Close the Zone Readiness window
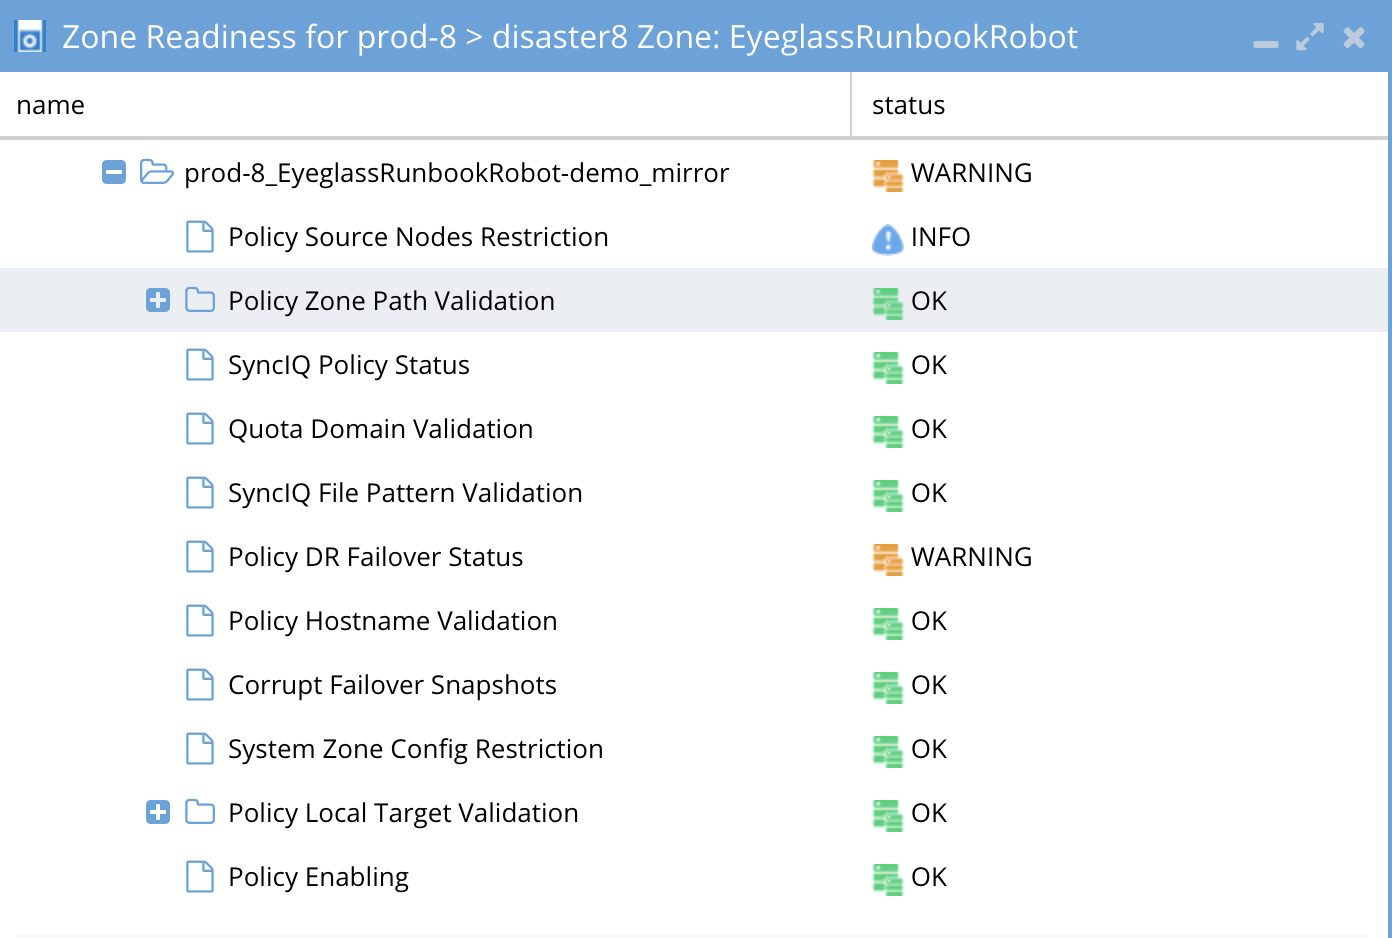Viewport: 1392px width, 938px height. coord(1354,38)
